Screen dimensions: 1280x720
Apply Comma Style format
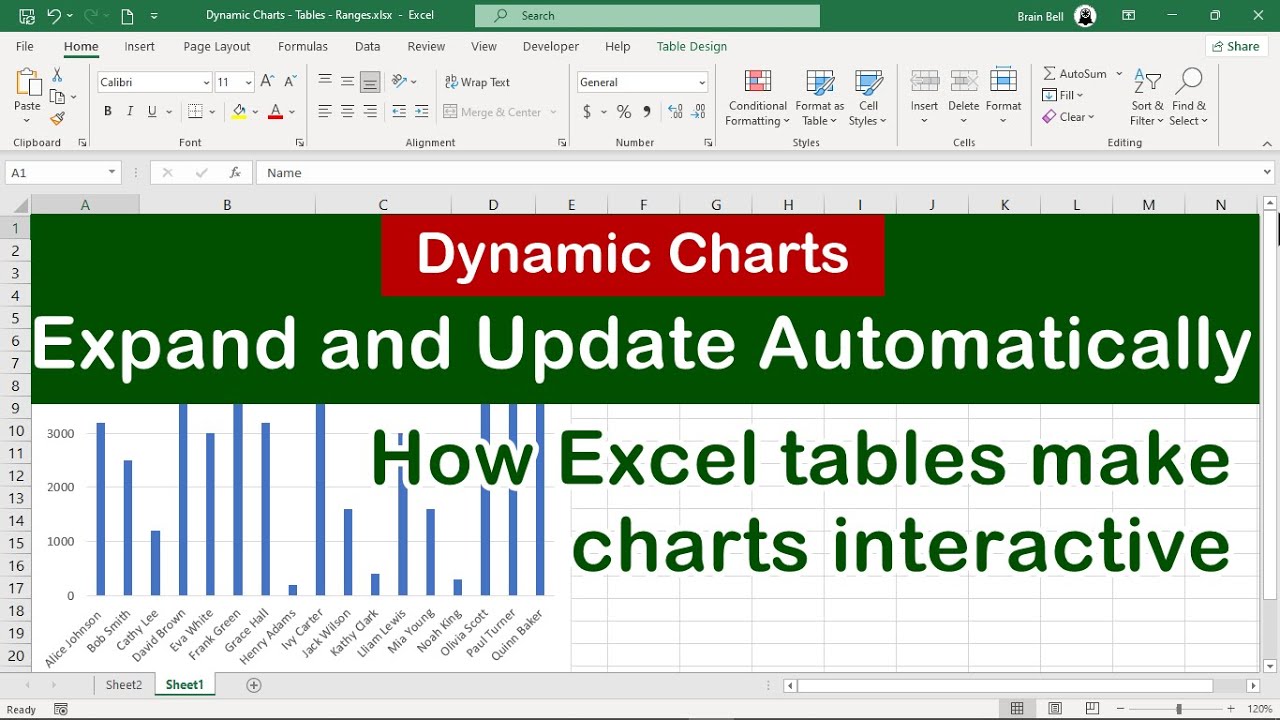[647, 112]
